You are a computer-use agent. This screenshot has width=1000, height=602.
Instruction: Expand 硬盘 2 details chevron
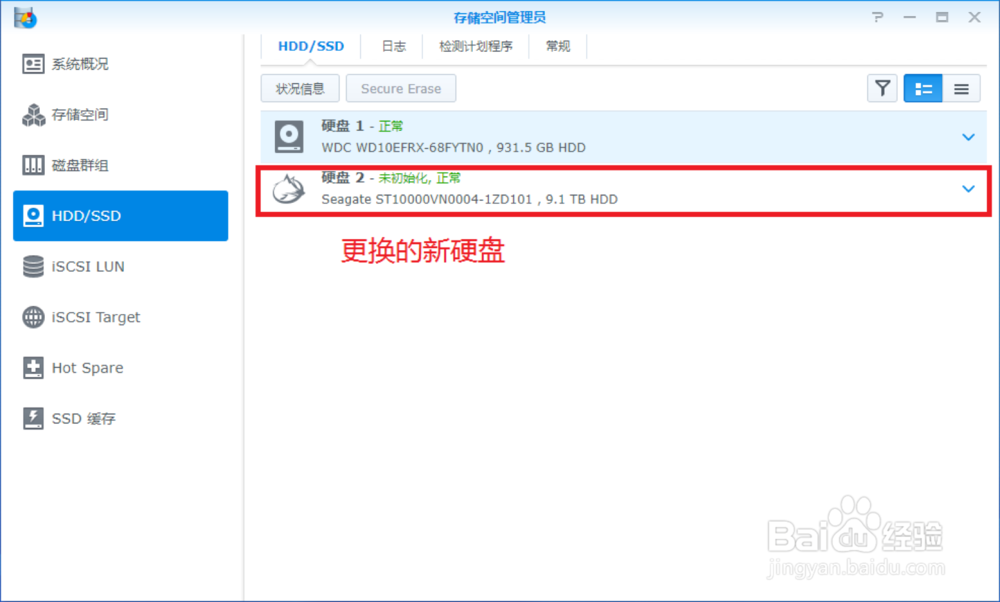tap(968, 189)
